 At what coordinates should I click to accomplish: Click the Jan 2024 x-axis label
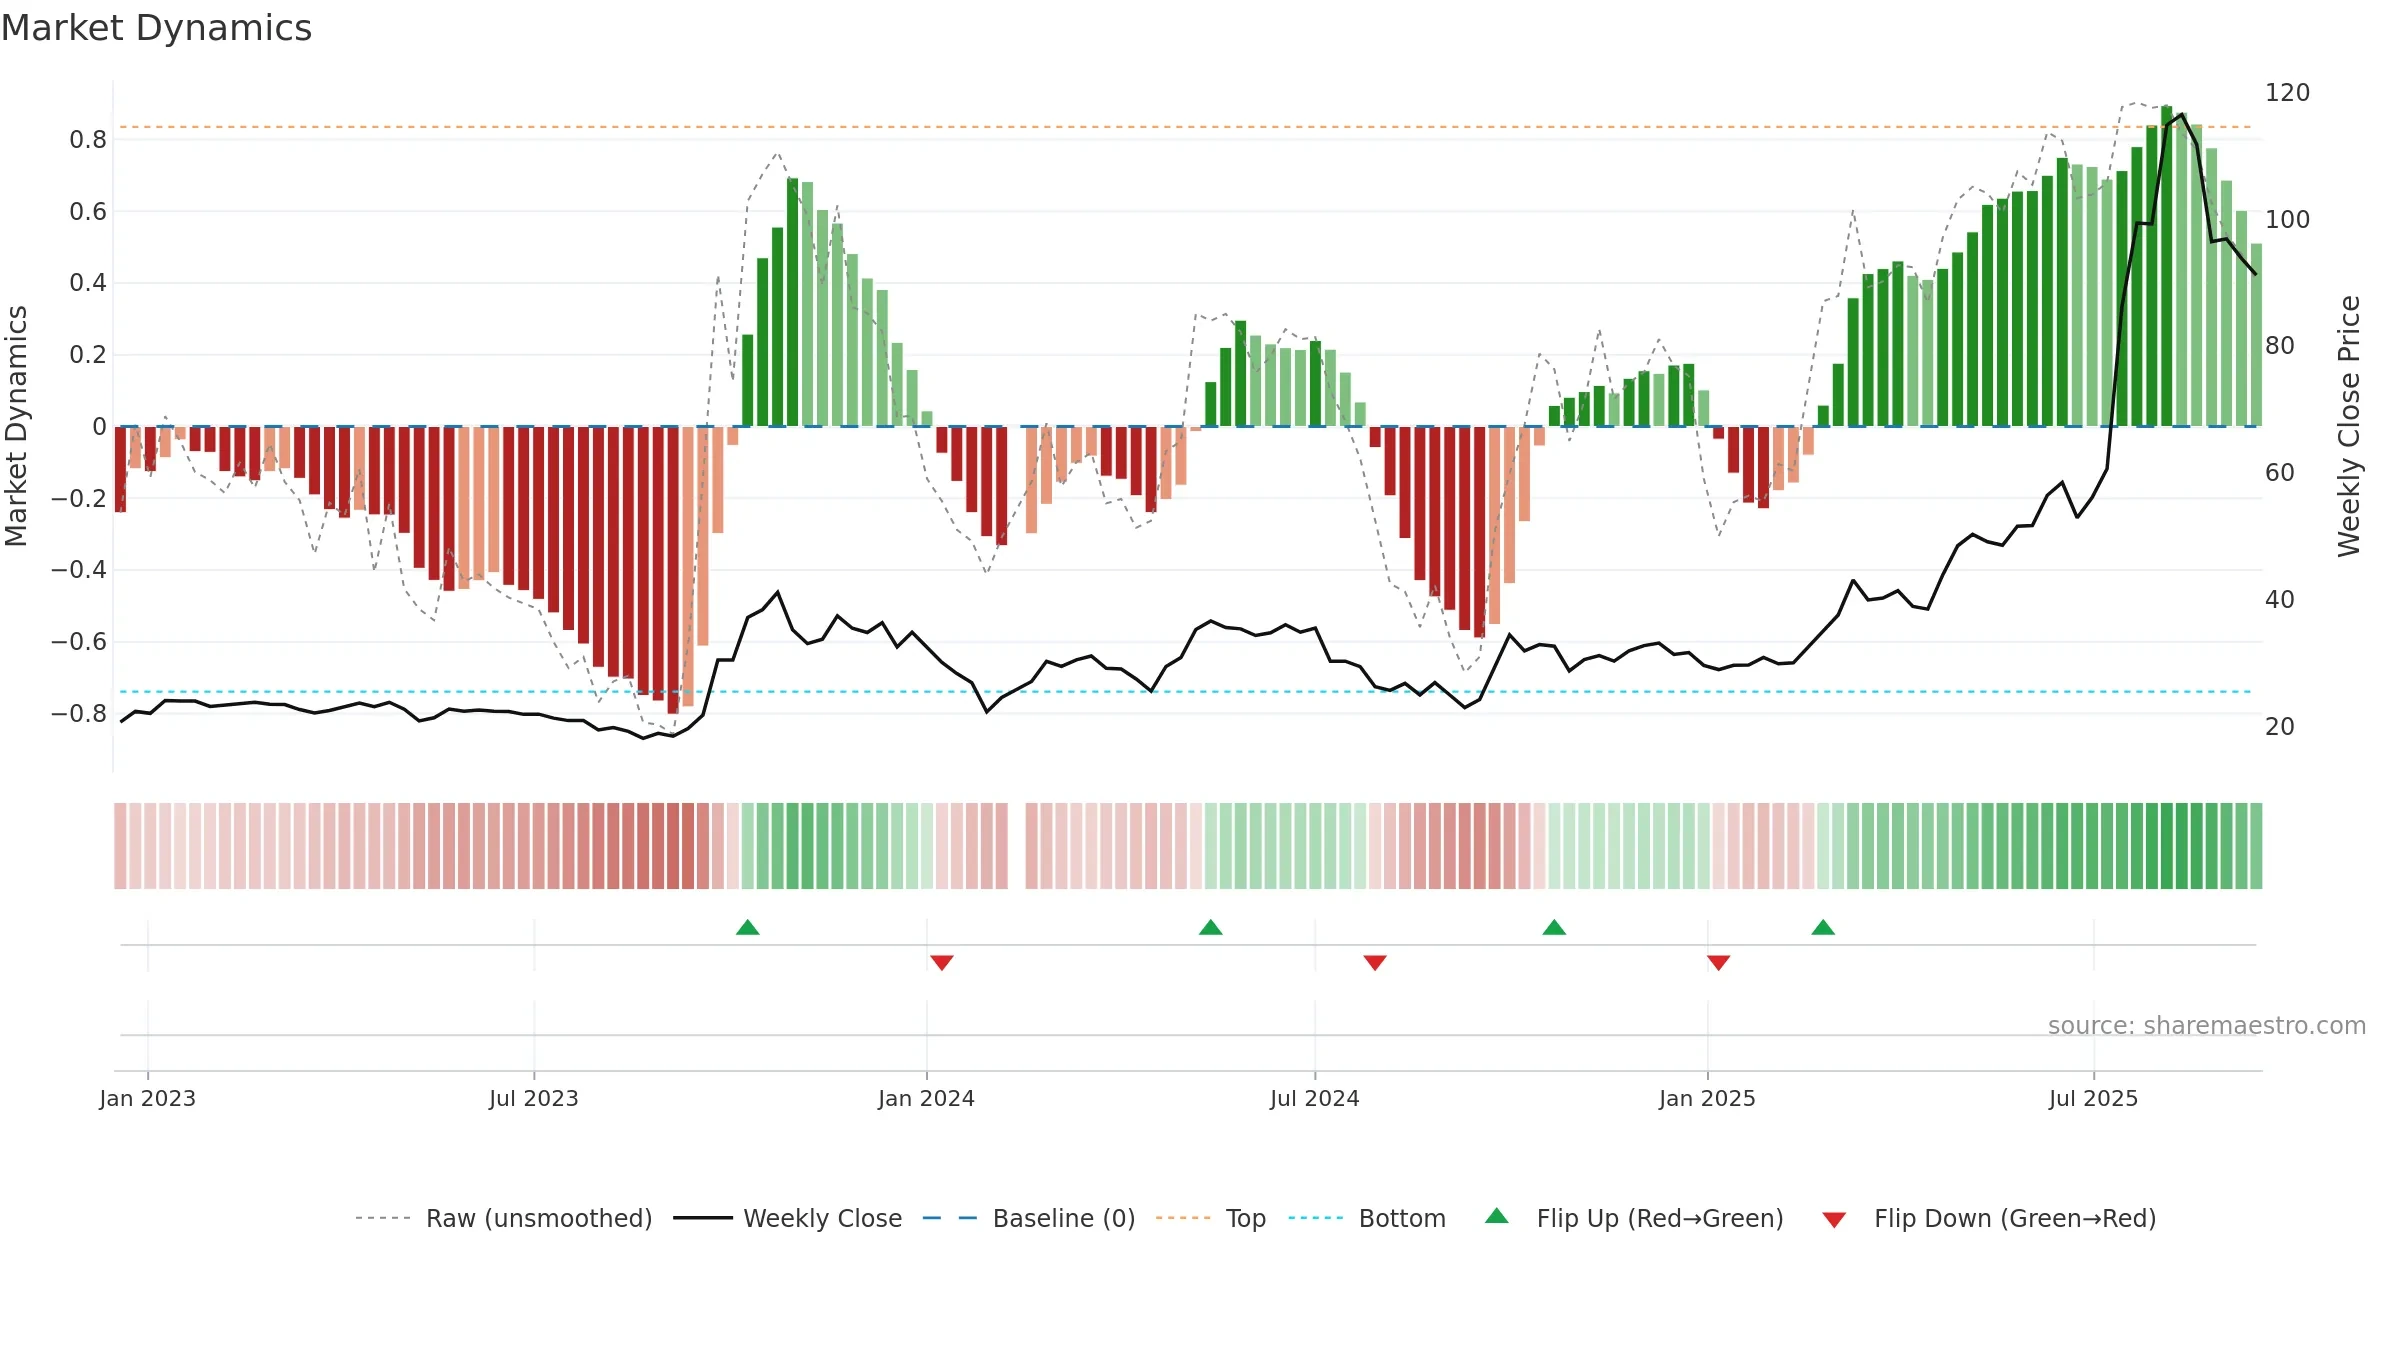point(926,1098)
